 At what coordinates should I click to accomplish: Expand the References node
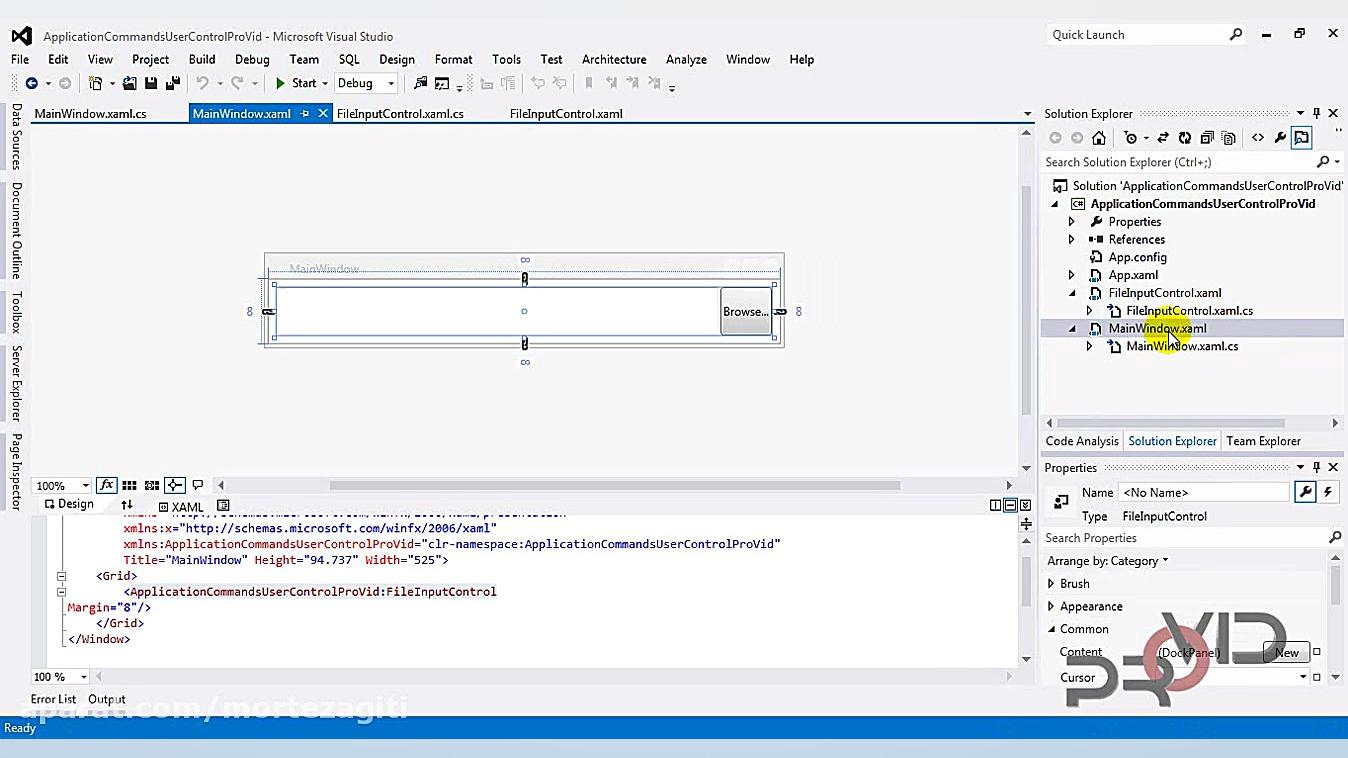click(x=1071, y=240)
